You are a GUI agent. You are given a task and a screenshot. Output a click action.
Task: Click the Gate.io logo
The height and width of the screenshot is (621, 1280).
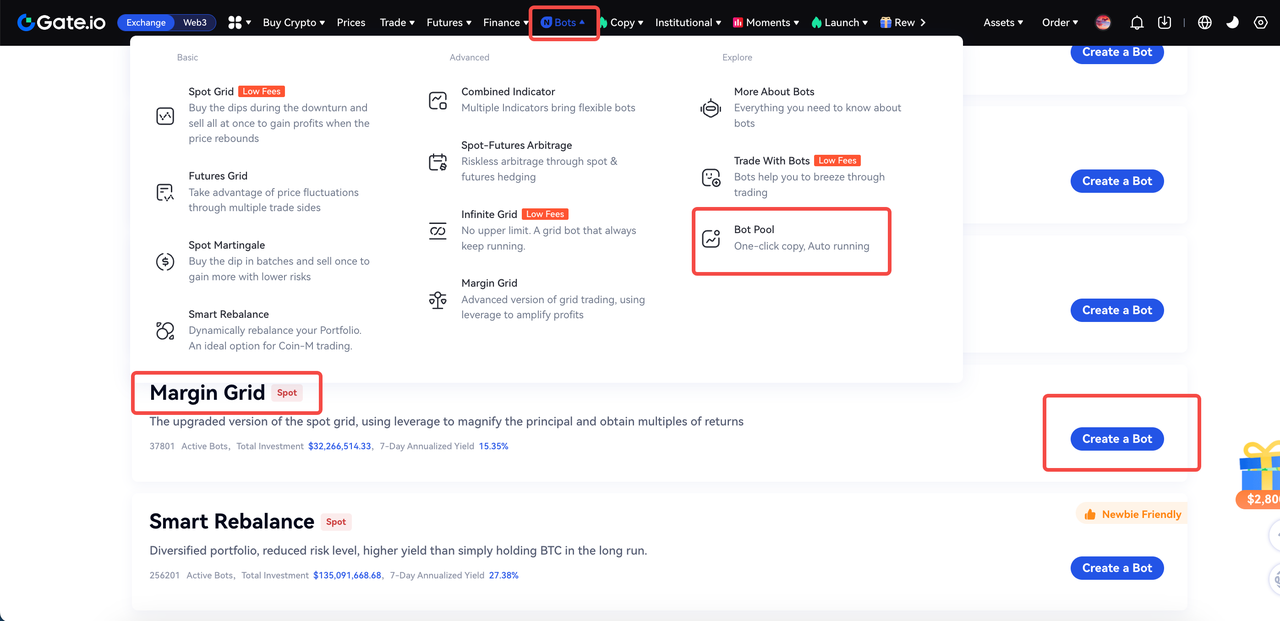pyautogui.click(x=62, y=22)
